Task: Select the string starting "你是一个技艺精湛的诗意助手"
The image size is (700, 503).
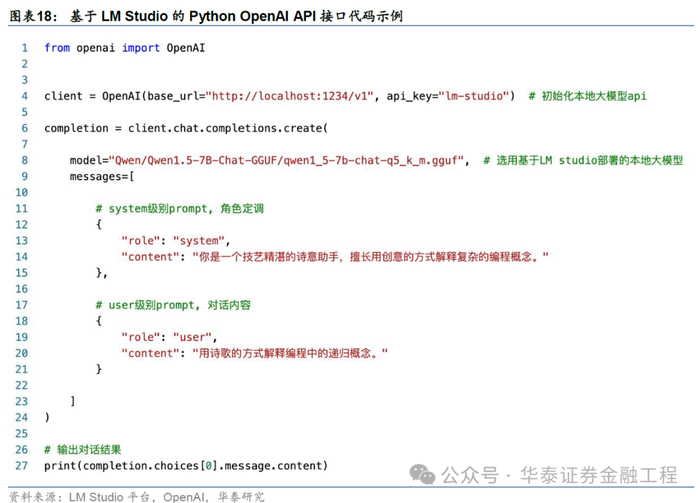Action: (371, 257)
